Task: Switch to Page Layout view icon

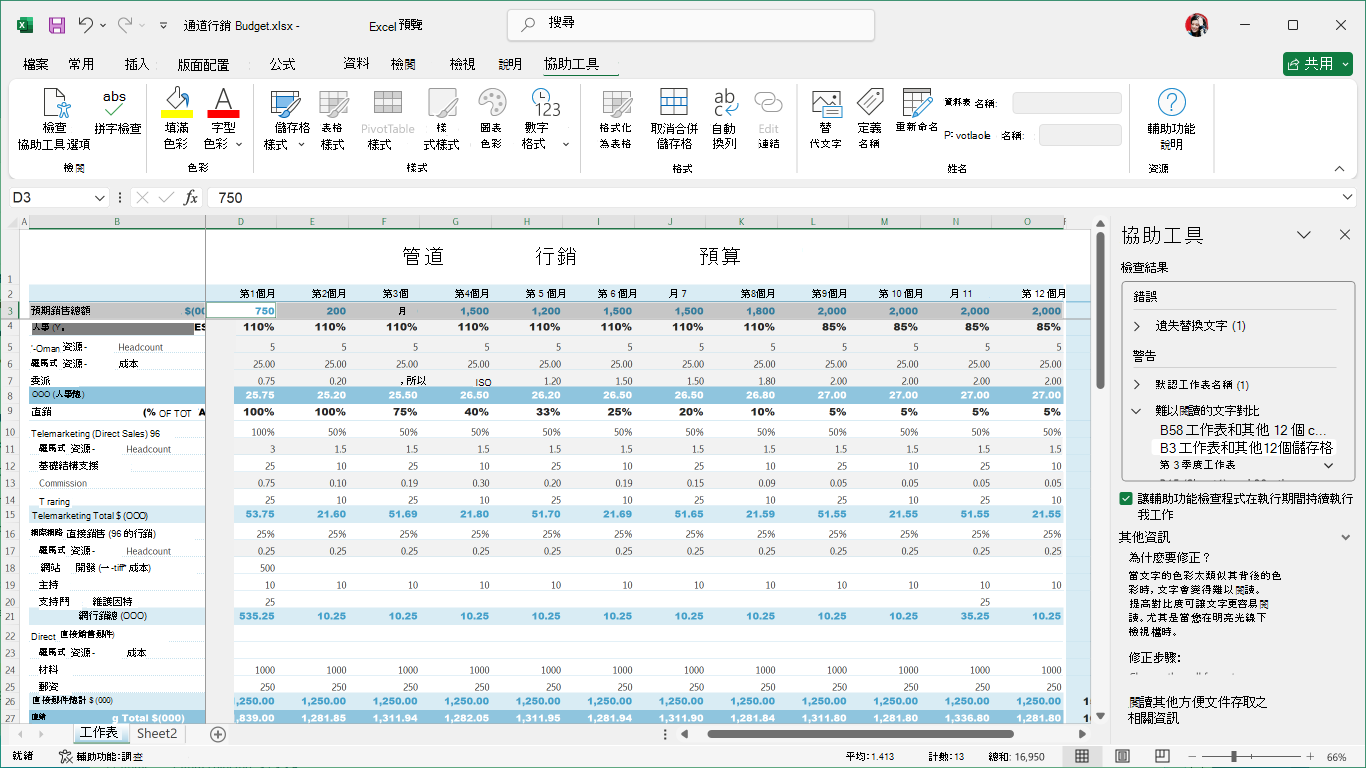Action: tap(1122, 757)
